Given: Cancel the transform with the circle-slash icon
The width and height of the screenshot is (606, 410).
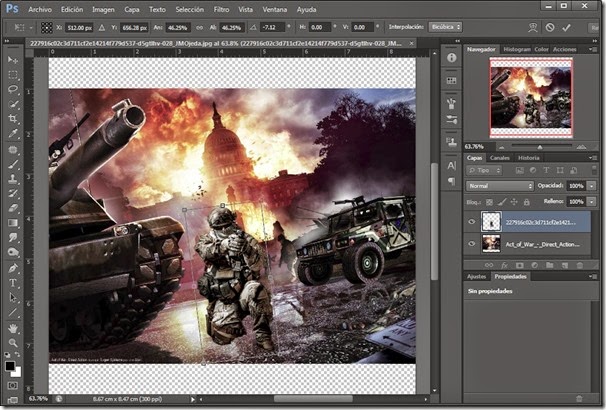Looking at the screenshot, I should click(550, 27).
